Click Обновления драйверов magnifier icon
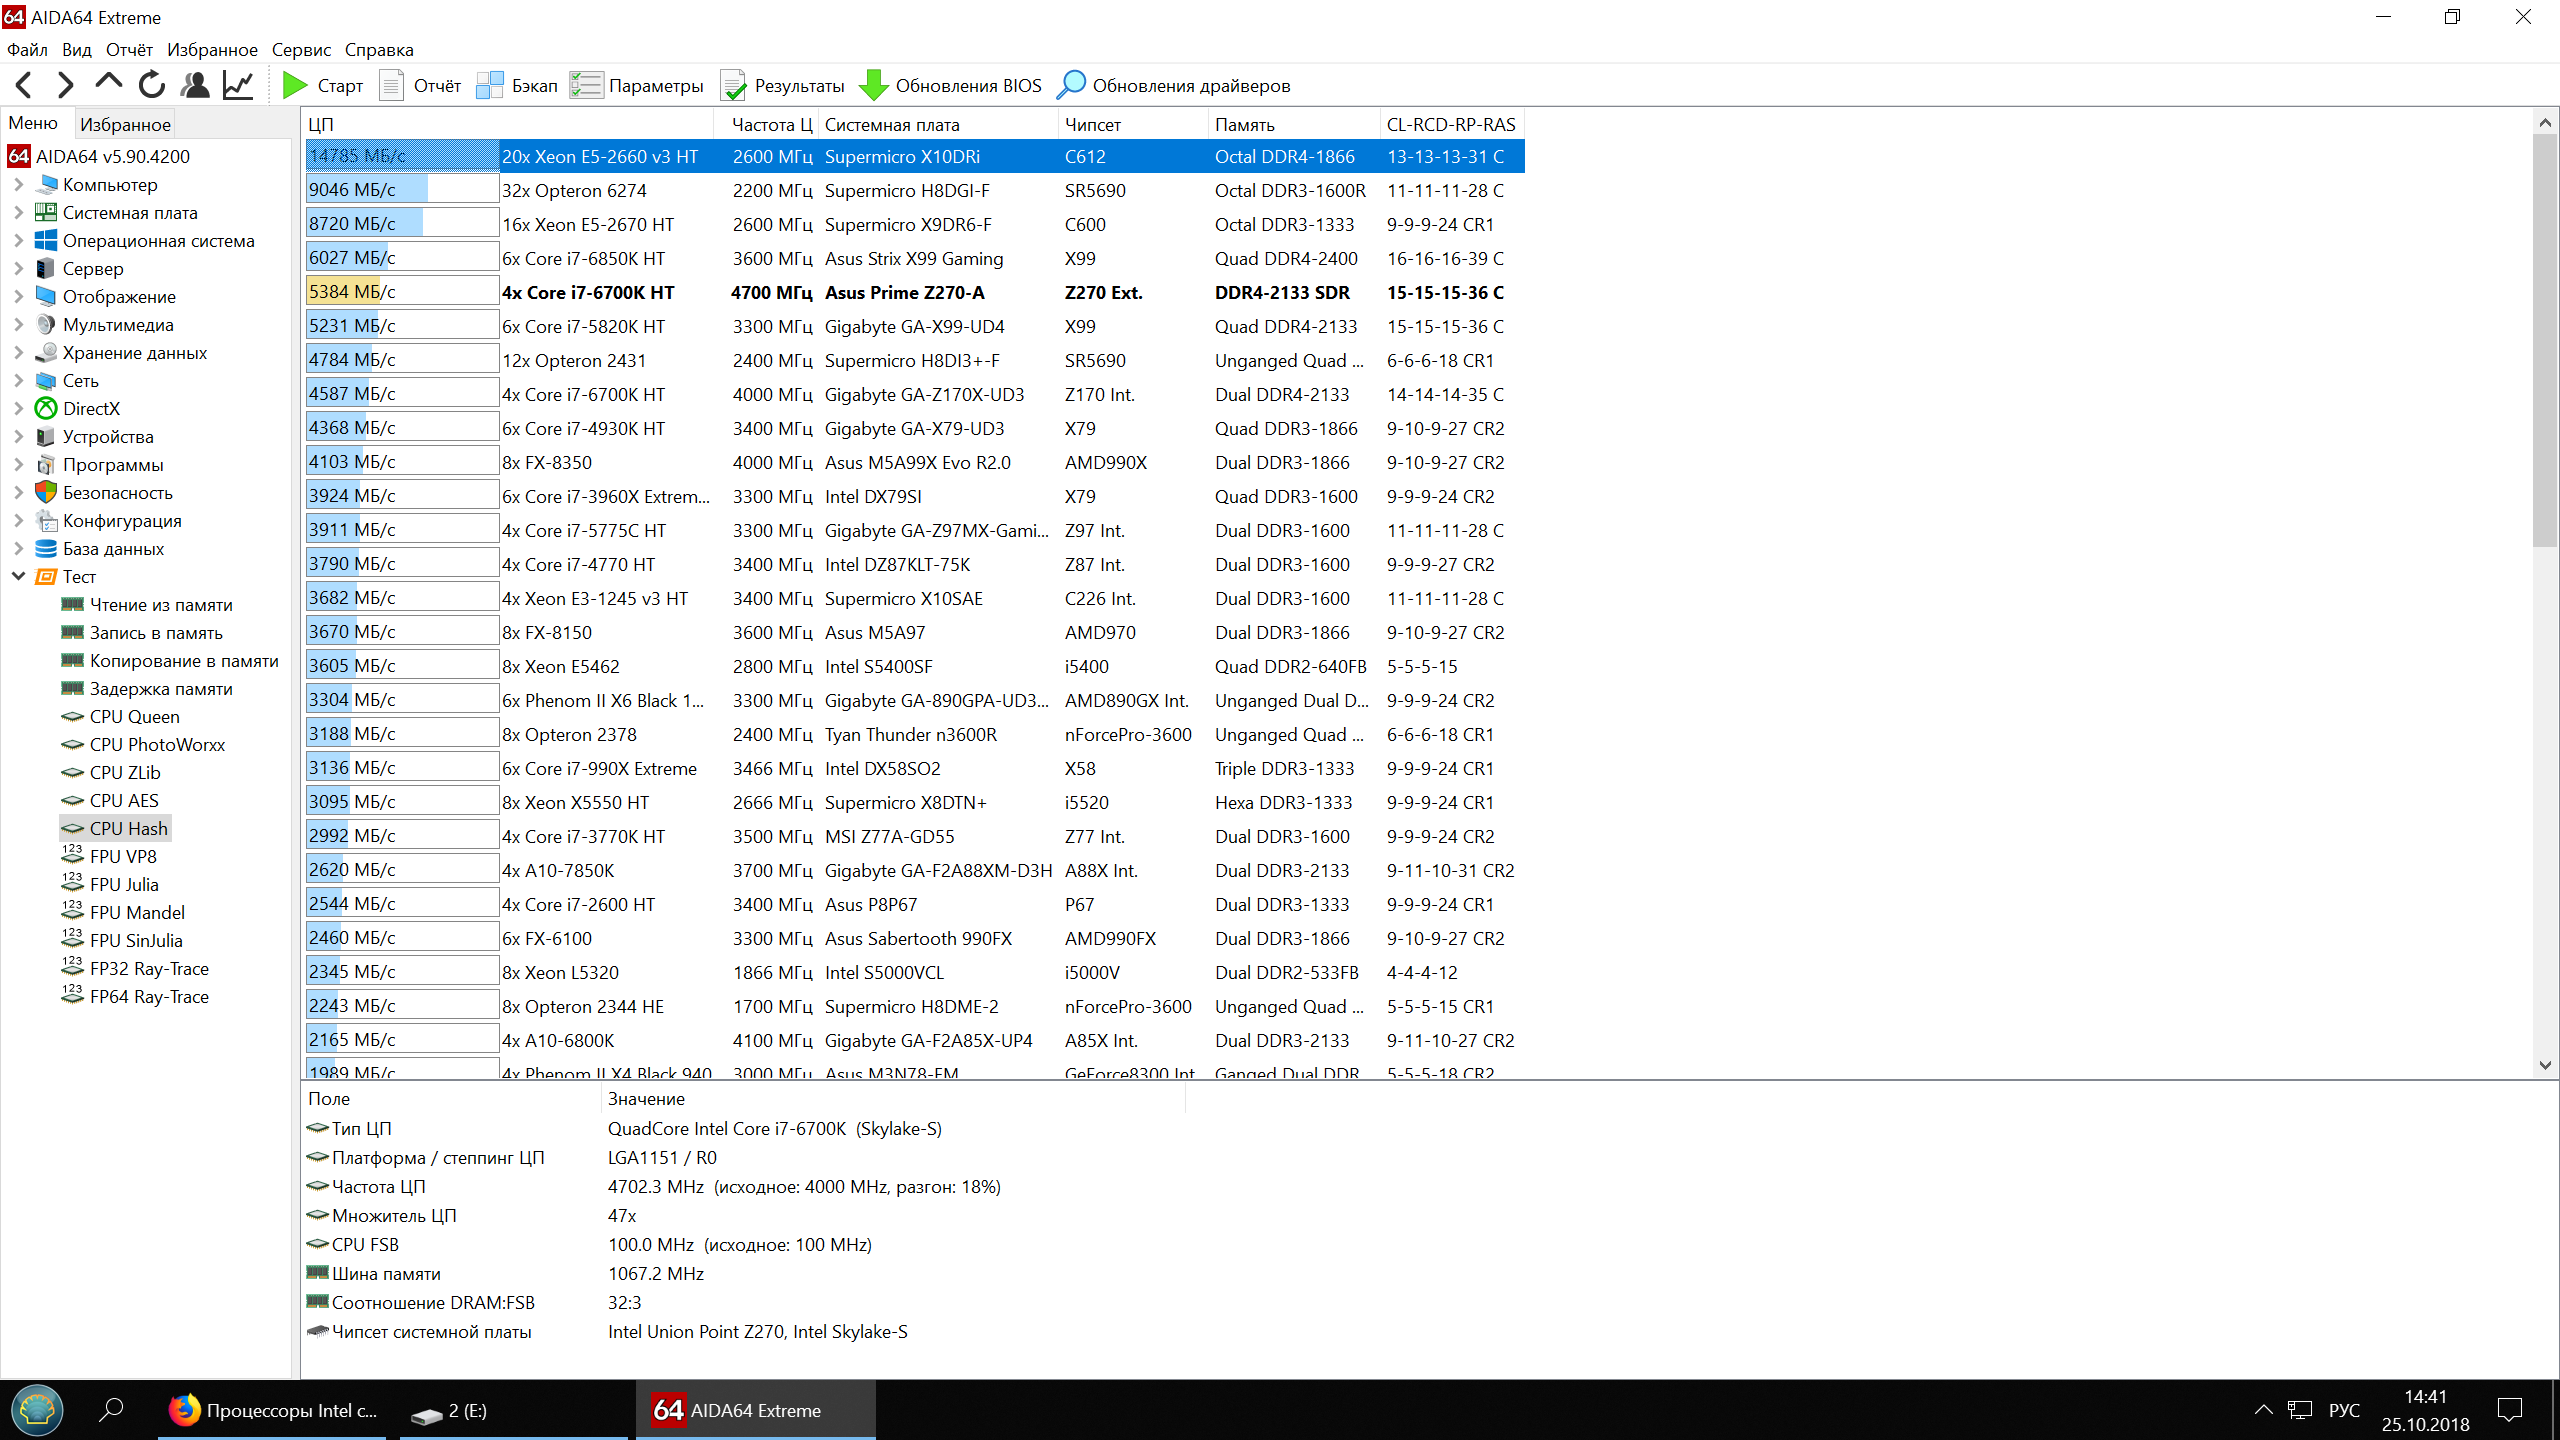Image resolution: width=2560 pixels, height=1440 pixels. coord(1071,86)
